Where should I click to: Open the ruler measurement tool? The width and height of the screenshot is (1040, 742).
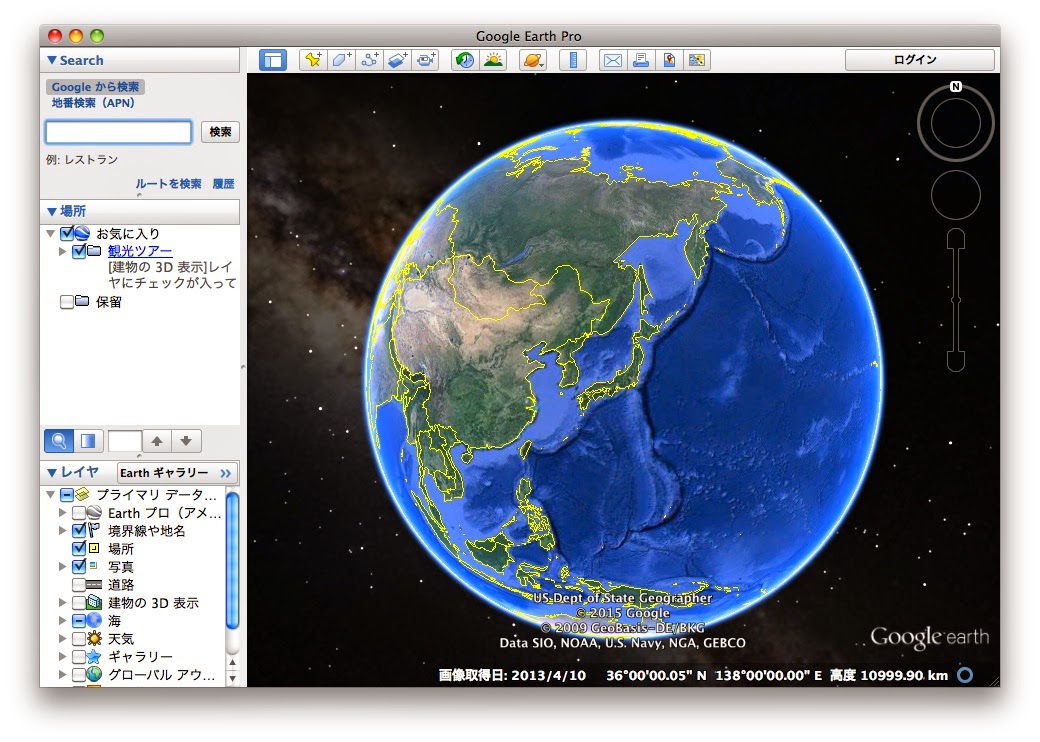click(573, 60)
